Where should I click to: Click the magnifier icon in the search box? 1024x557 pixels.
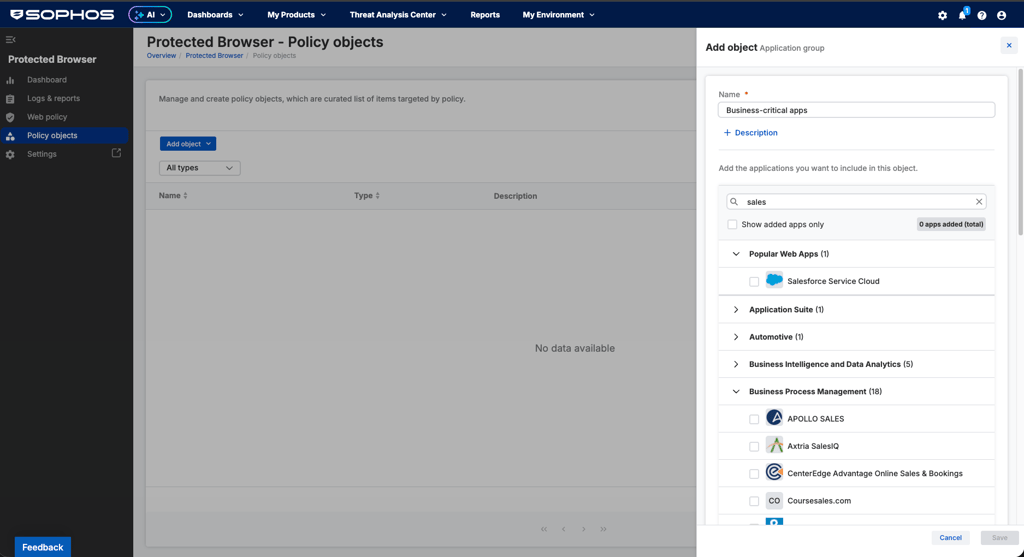pyautogui.click(x=734, y=202)
